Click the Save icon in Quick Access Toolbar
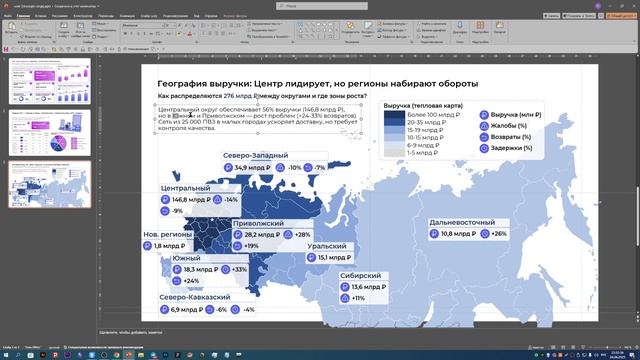This screenshot has height=360, width=640. pyautogui.click(x=6, y=49)
